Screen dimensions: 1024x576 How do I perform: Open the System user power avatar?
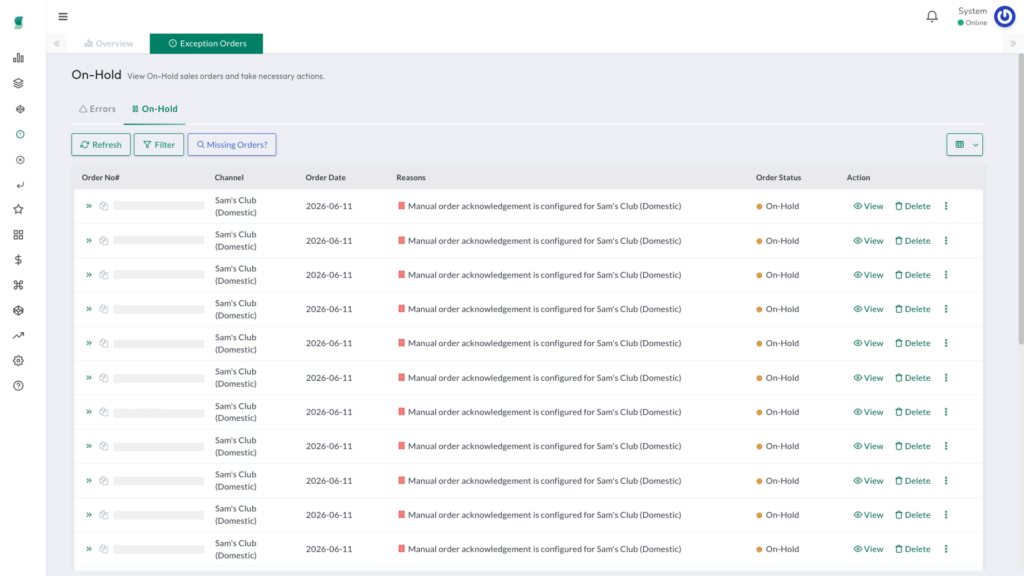pyautogui.click(x=1004, y=16)
